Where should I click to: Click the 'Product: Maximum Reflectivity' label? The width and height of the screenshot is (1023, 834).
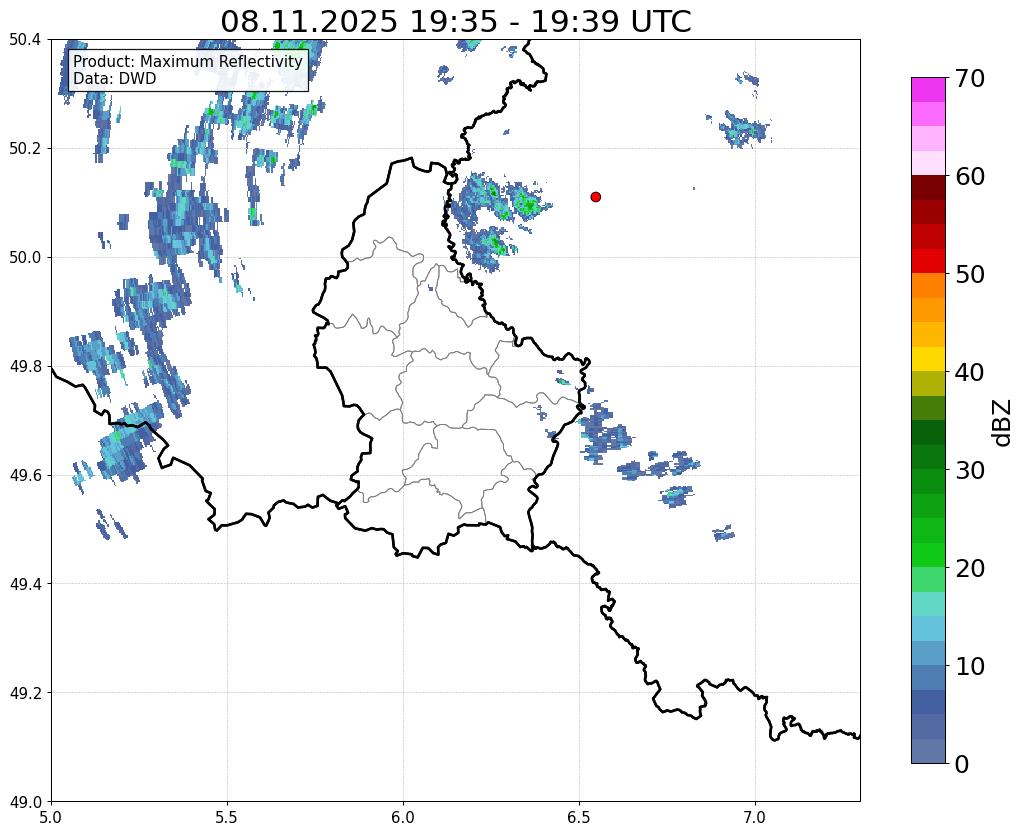[x=188, y=61]
